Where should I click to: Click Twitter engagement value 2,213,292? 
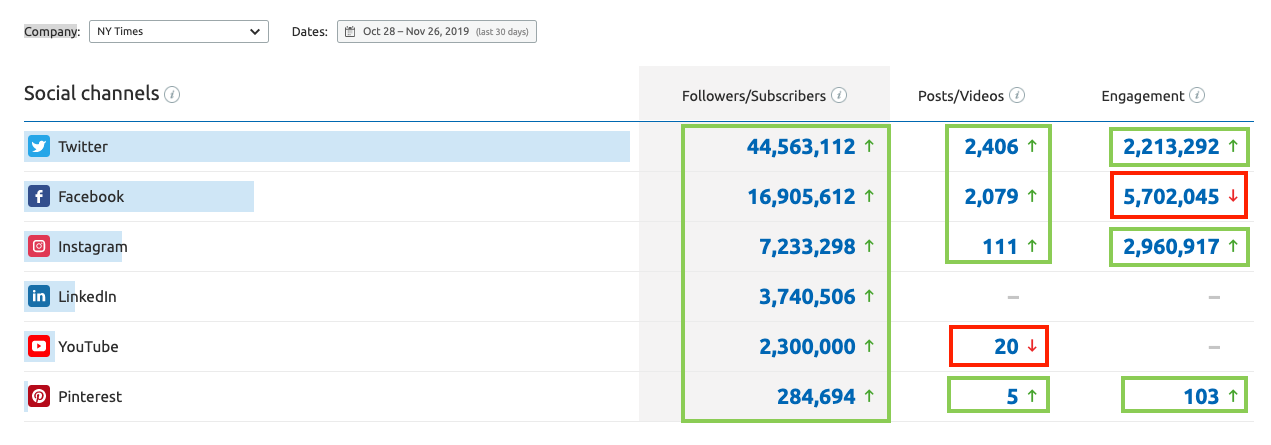coord(1171,147)
